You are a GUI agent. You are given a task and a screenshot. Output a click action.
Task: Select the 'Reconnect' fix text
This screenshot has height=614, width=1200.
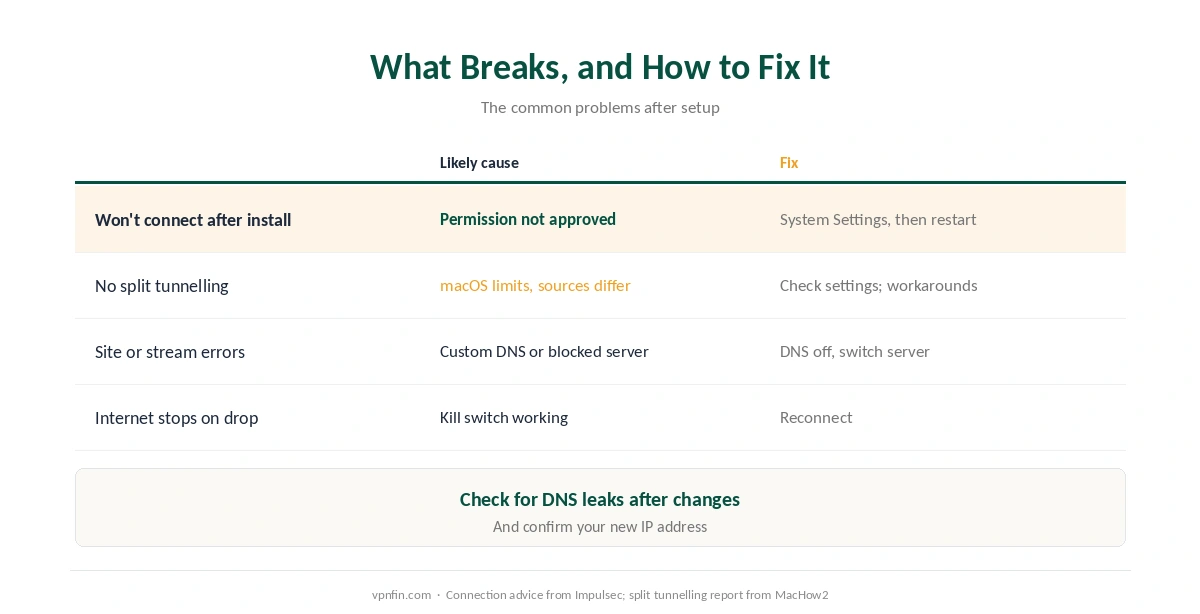pos(816,417)
